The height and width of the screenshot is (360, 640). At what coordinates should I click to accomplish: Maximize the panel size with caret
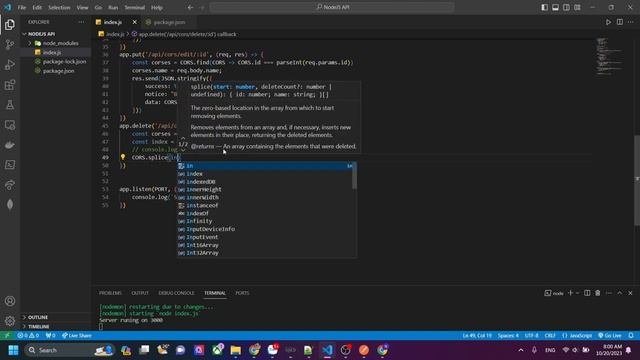pyautogui.click(x=620, y=293)
